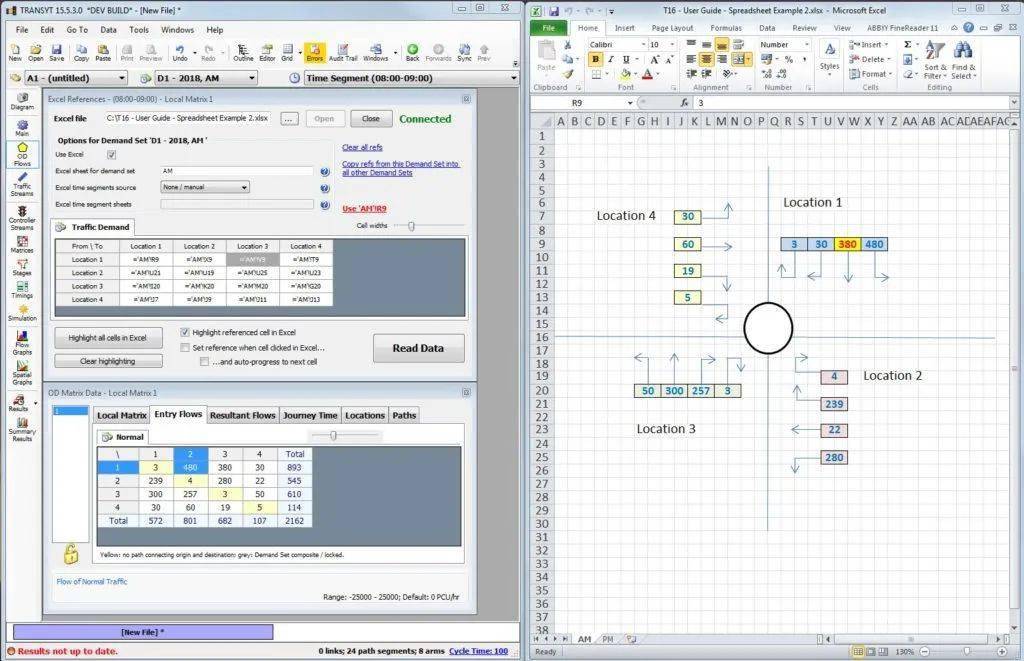1024x661 pixels.
Task: Open the Excel font name Calibri dropdown
Action: coord(639,45)
